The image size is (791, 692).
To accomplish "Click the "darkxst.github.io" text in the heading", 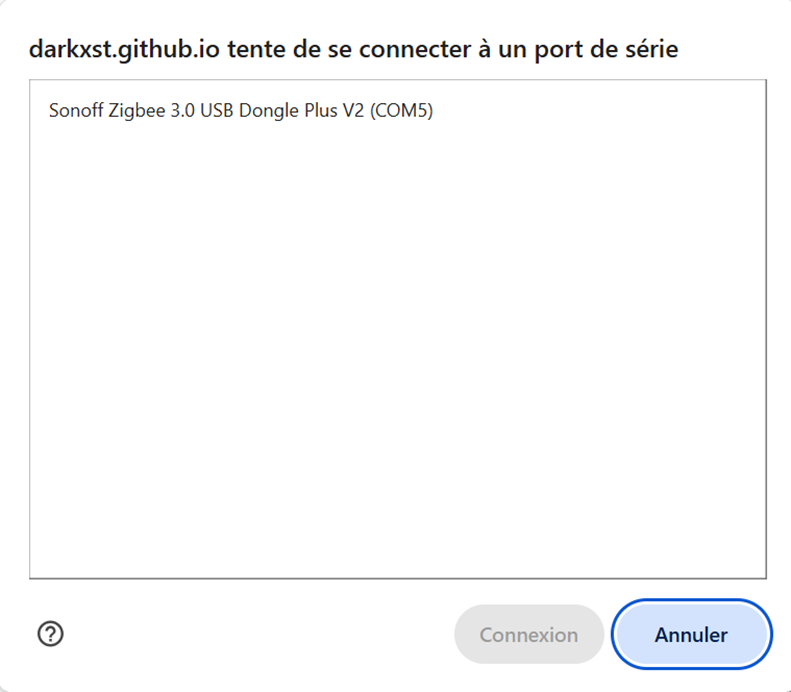I will (x=124, y=49).
